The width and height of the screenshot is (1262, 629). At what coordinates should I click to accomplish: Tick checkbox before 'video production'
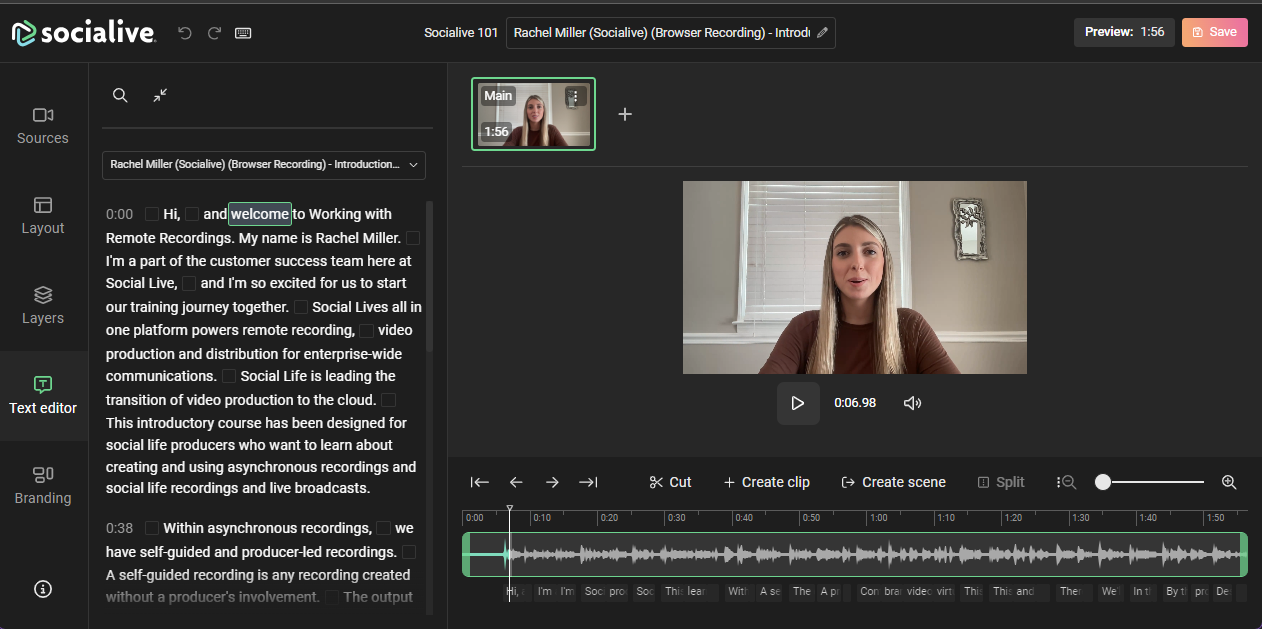click(x=367, y=330)
